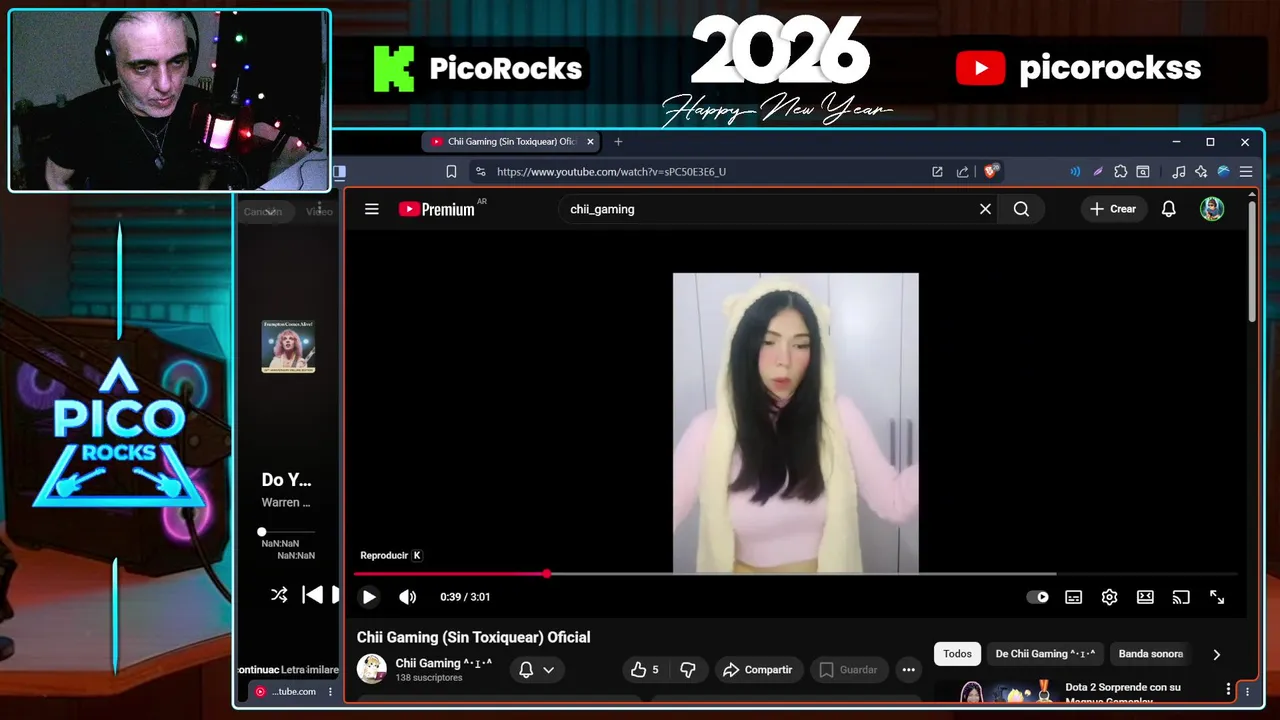Open the Dota 2 Sorprende recommended video
This screenshot has height=720, width=1280.
pyautogui.click(x=1122, y=692)
